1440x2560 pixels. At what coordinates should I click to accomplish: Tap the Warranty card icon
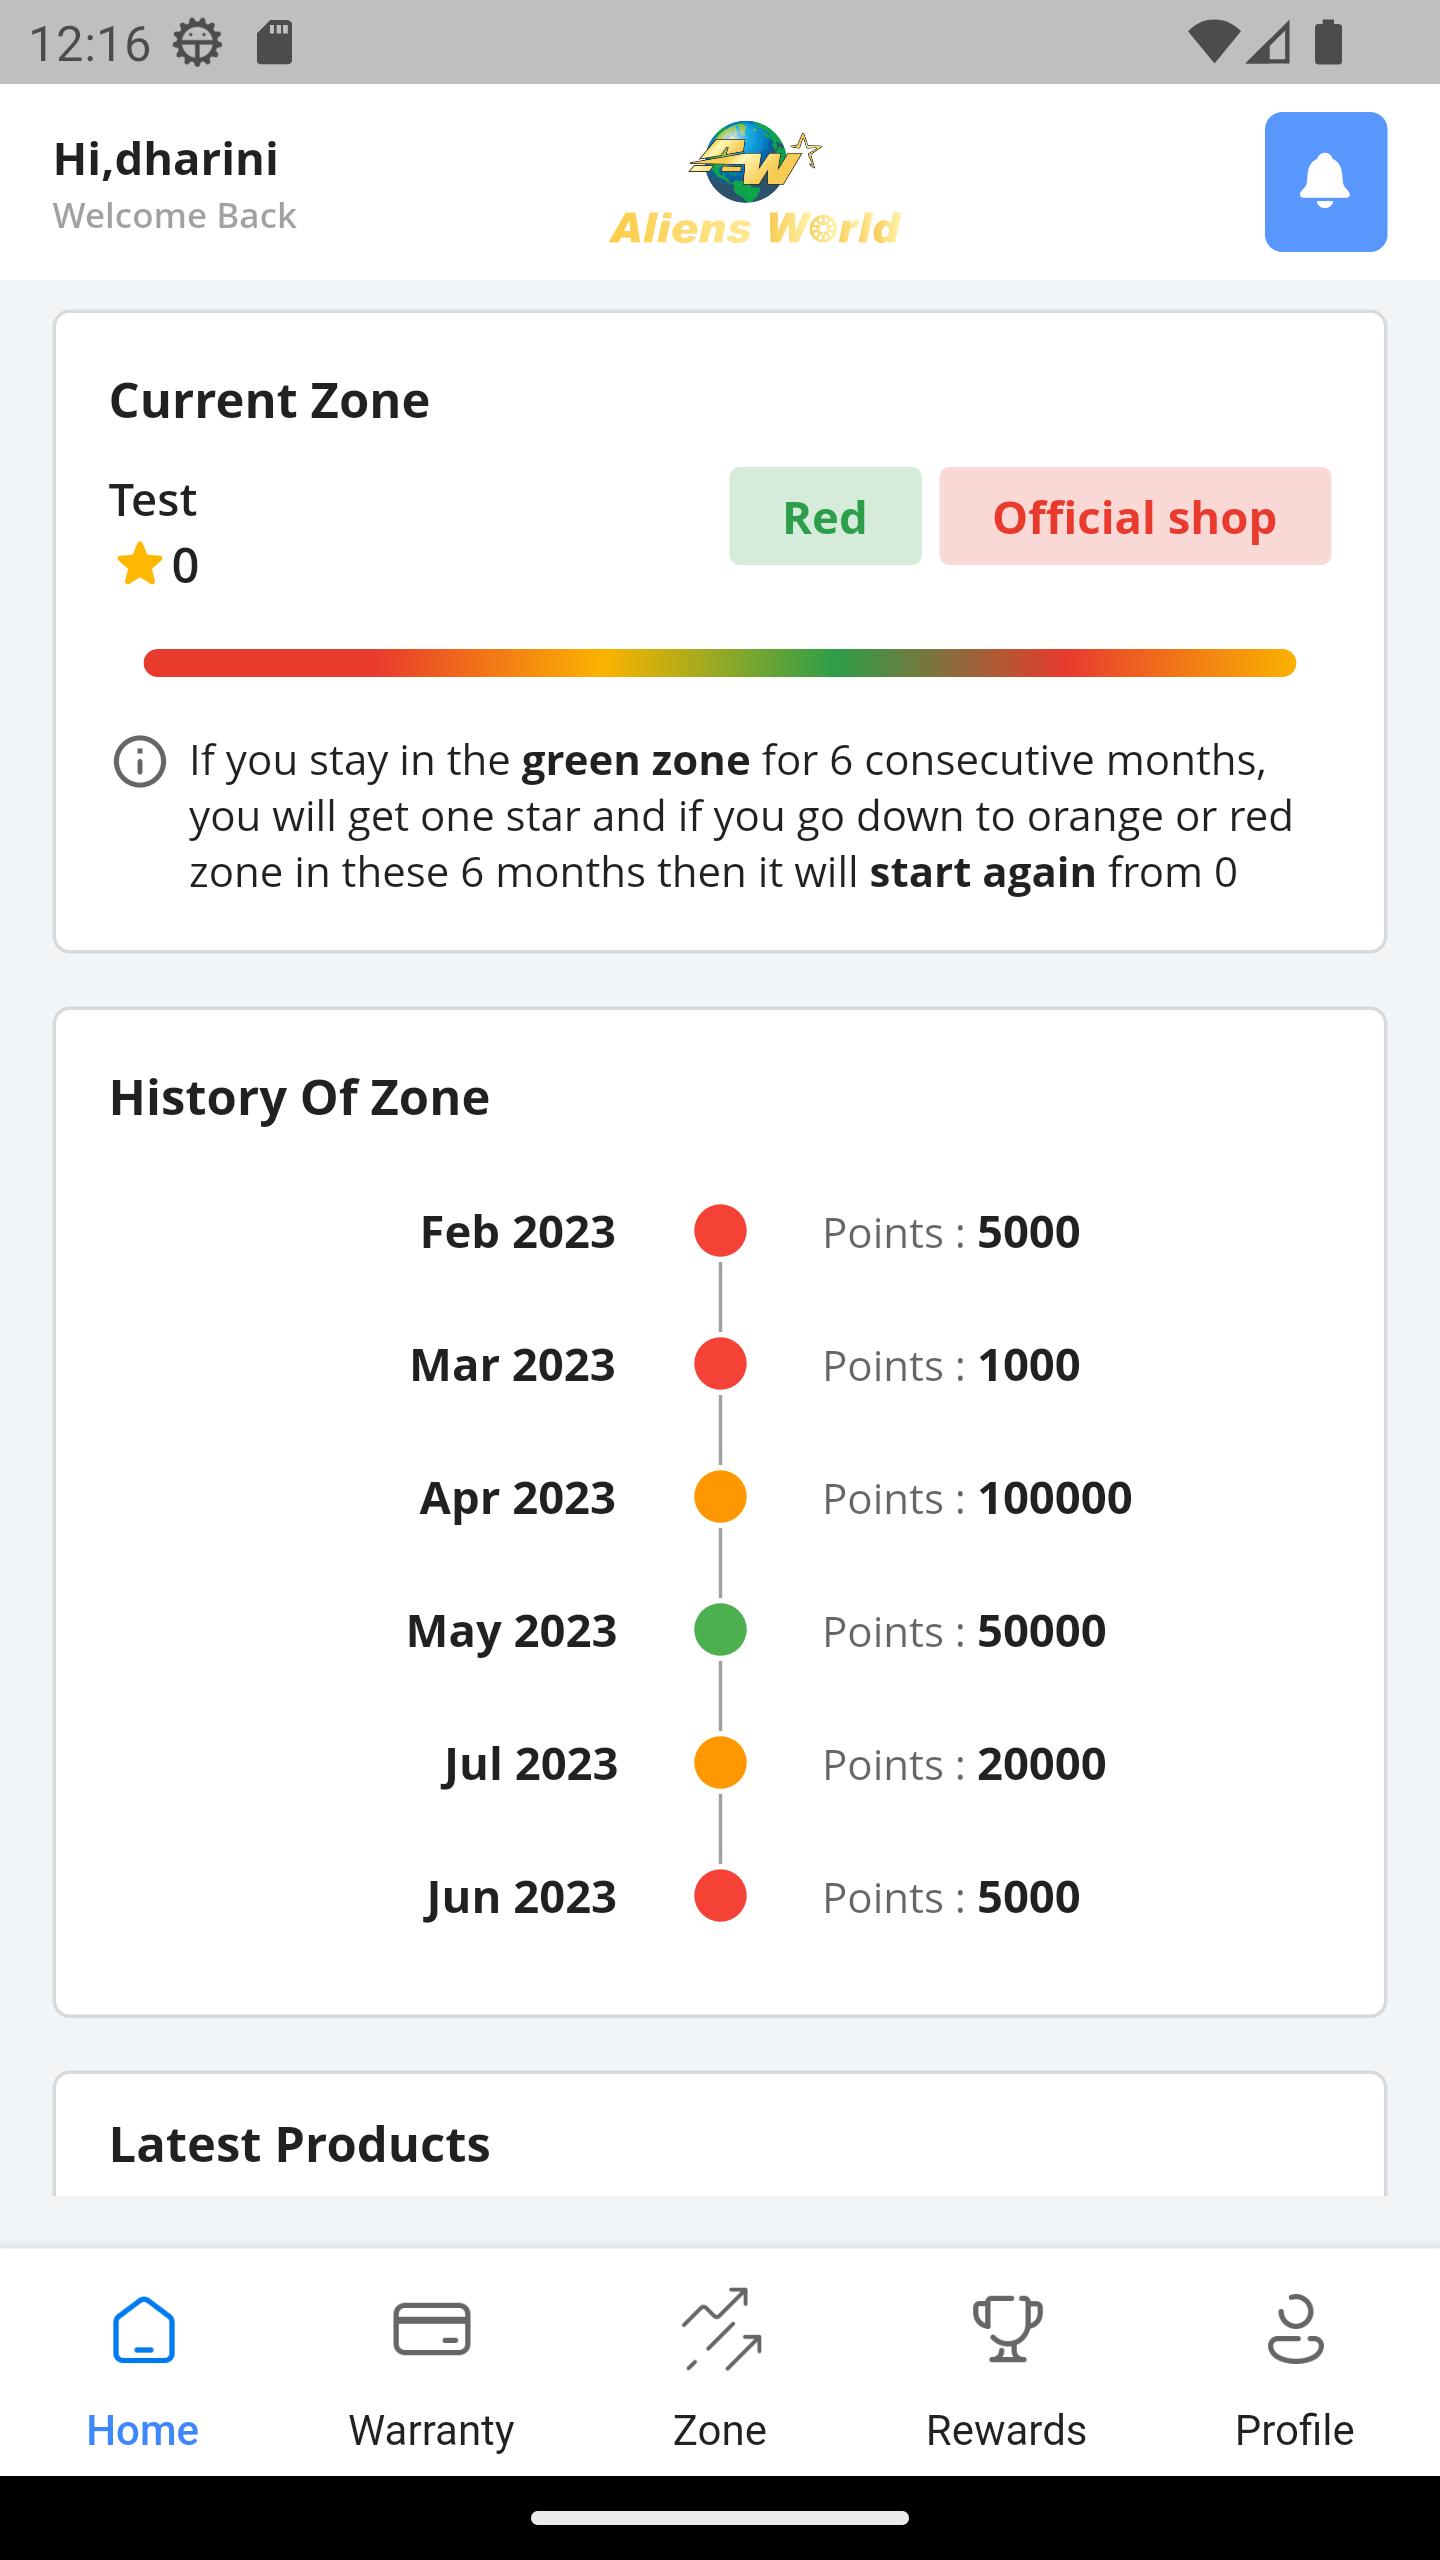[432, 2329]
